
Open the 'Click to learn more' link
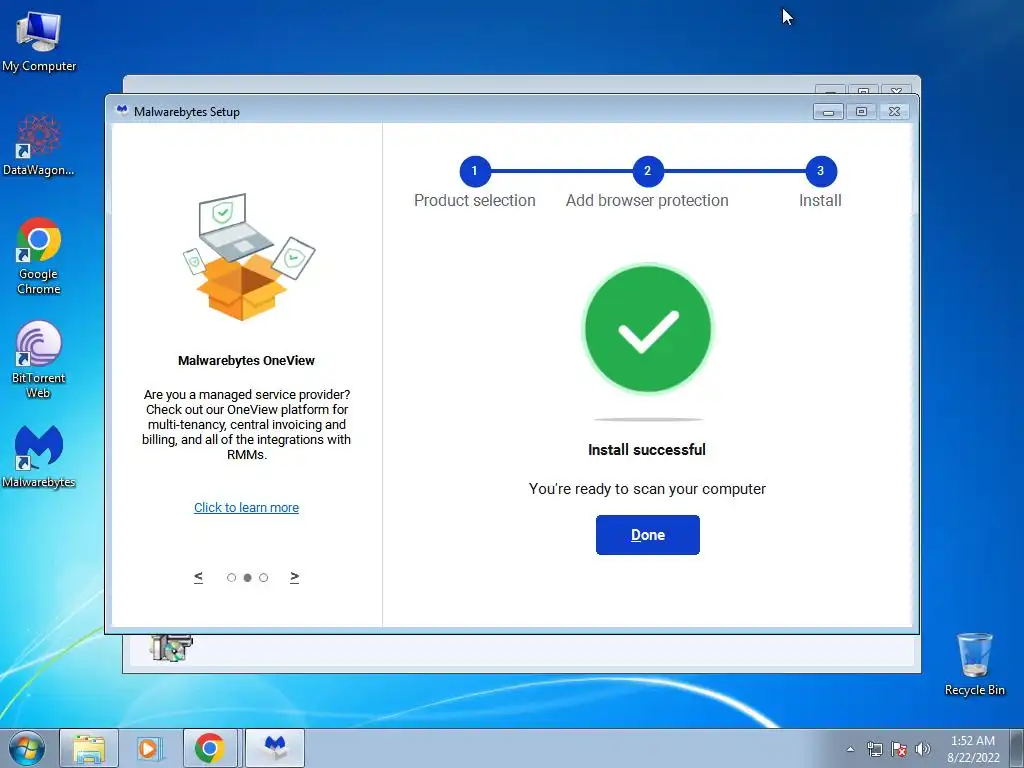click(x=246, y=507)
